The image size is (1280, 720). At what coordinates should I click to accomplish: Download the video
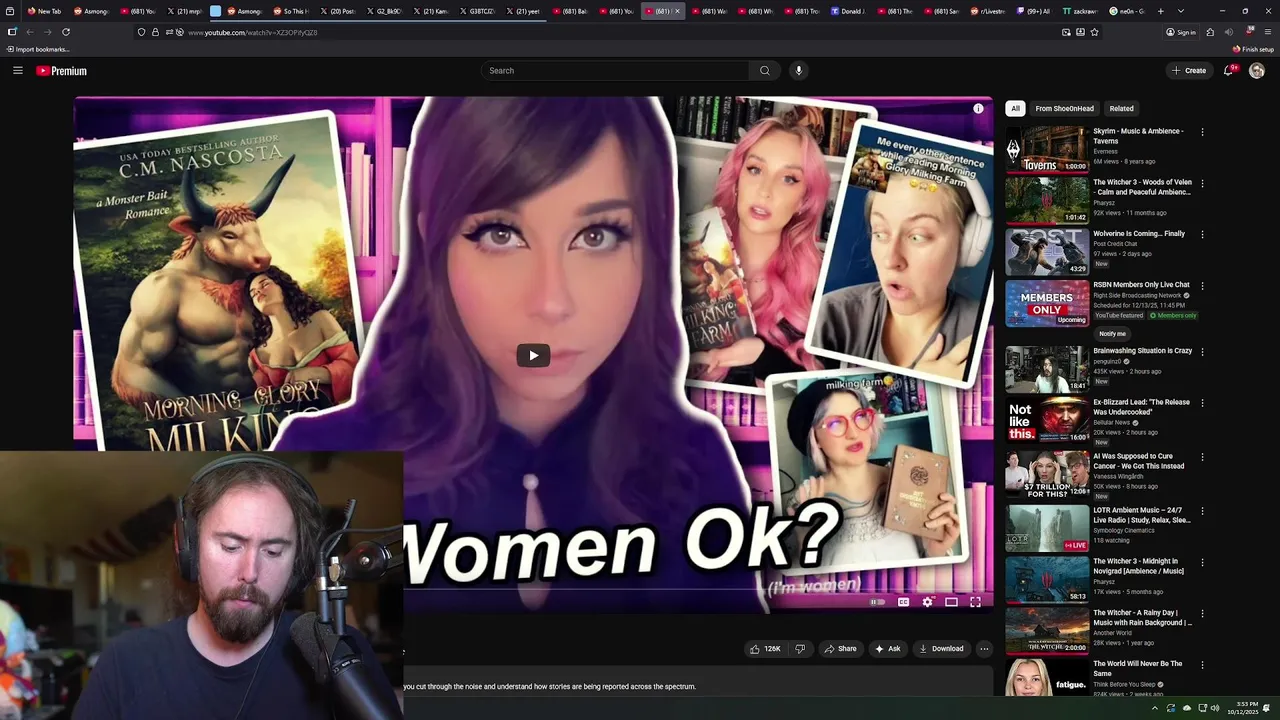point(941,649)
